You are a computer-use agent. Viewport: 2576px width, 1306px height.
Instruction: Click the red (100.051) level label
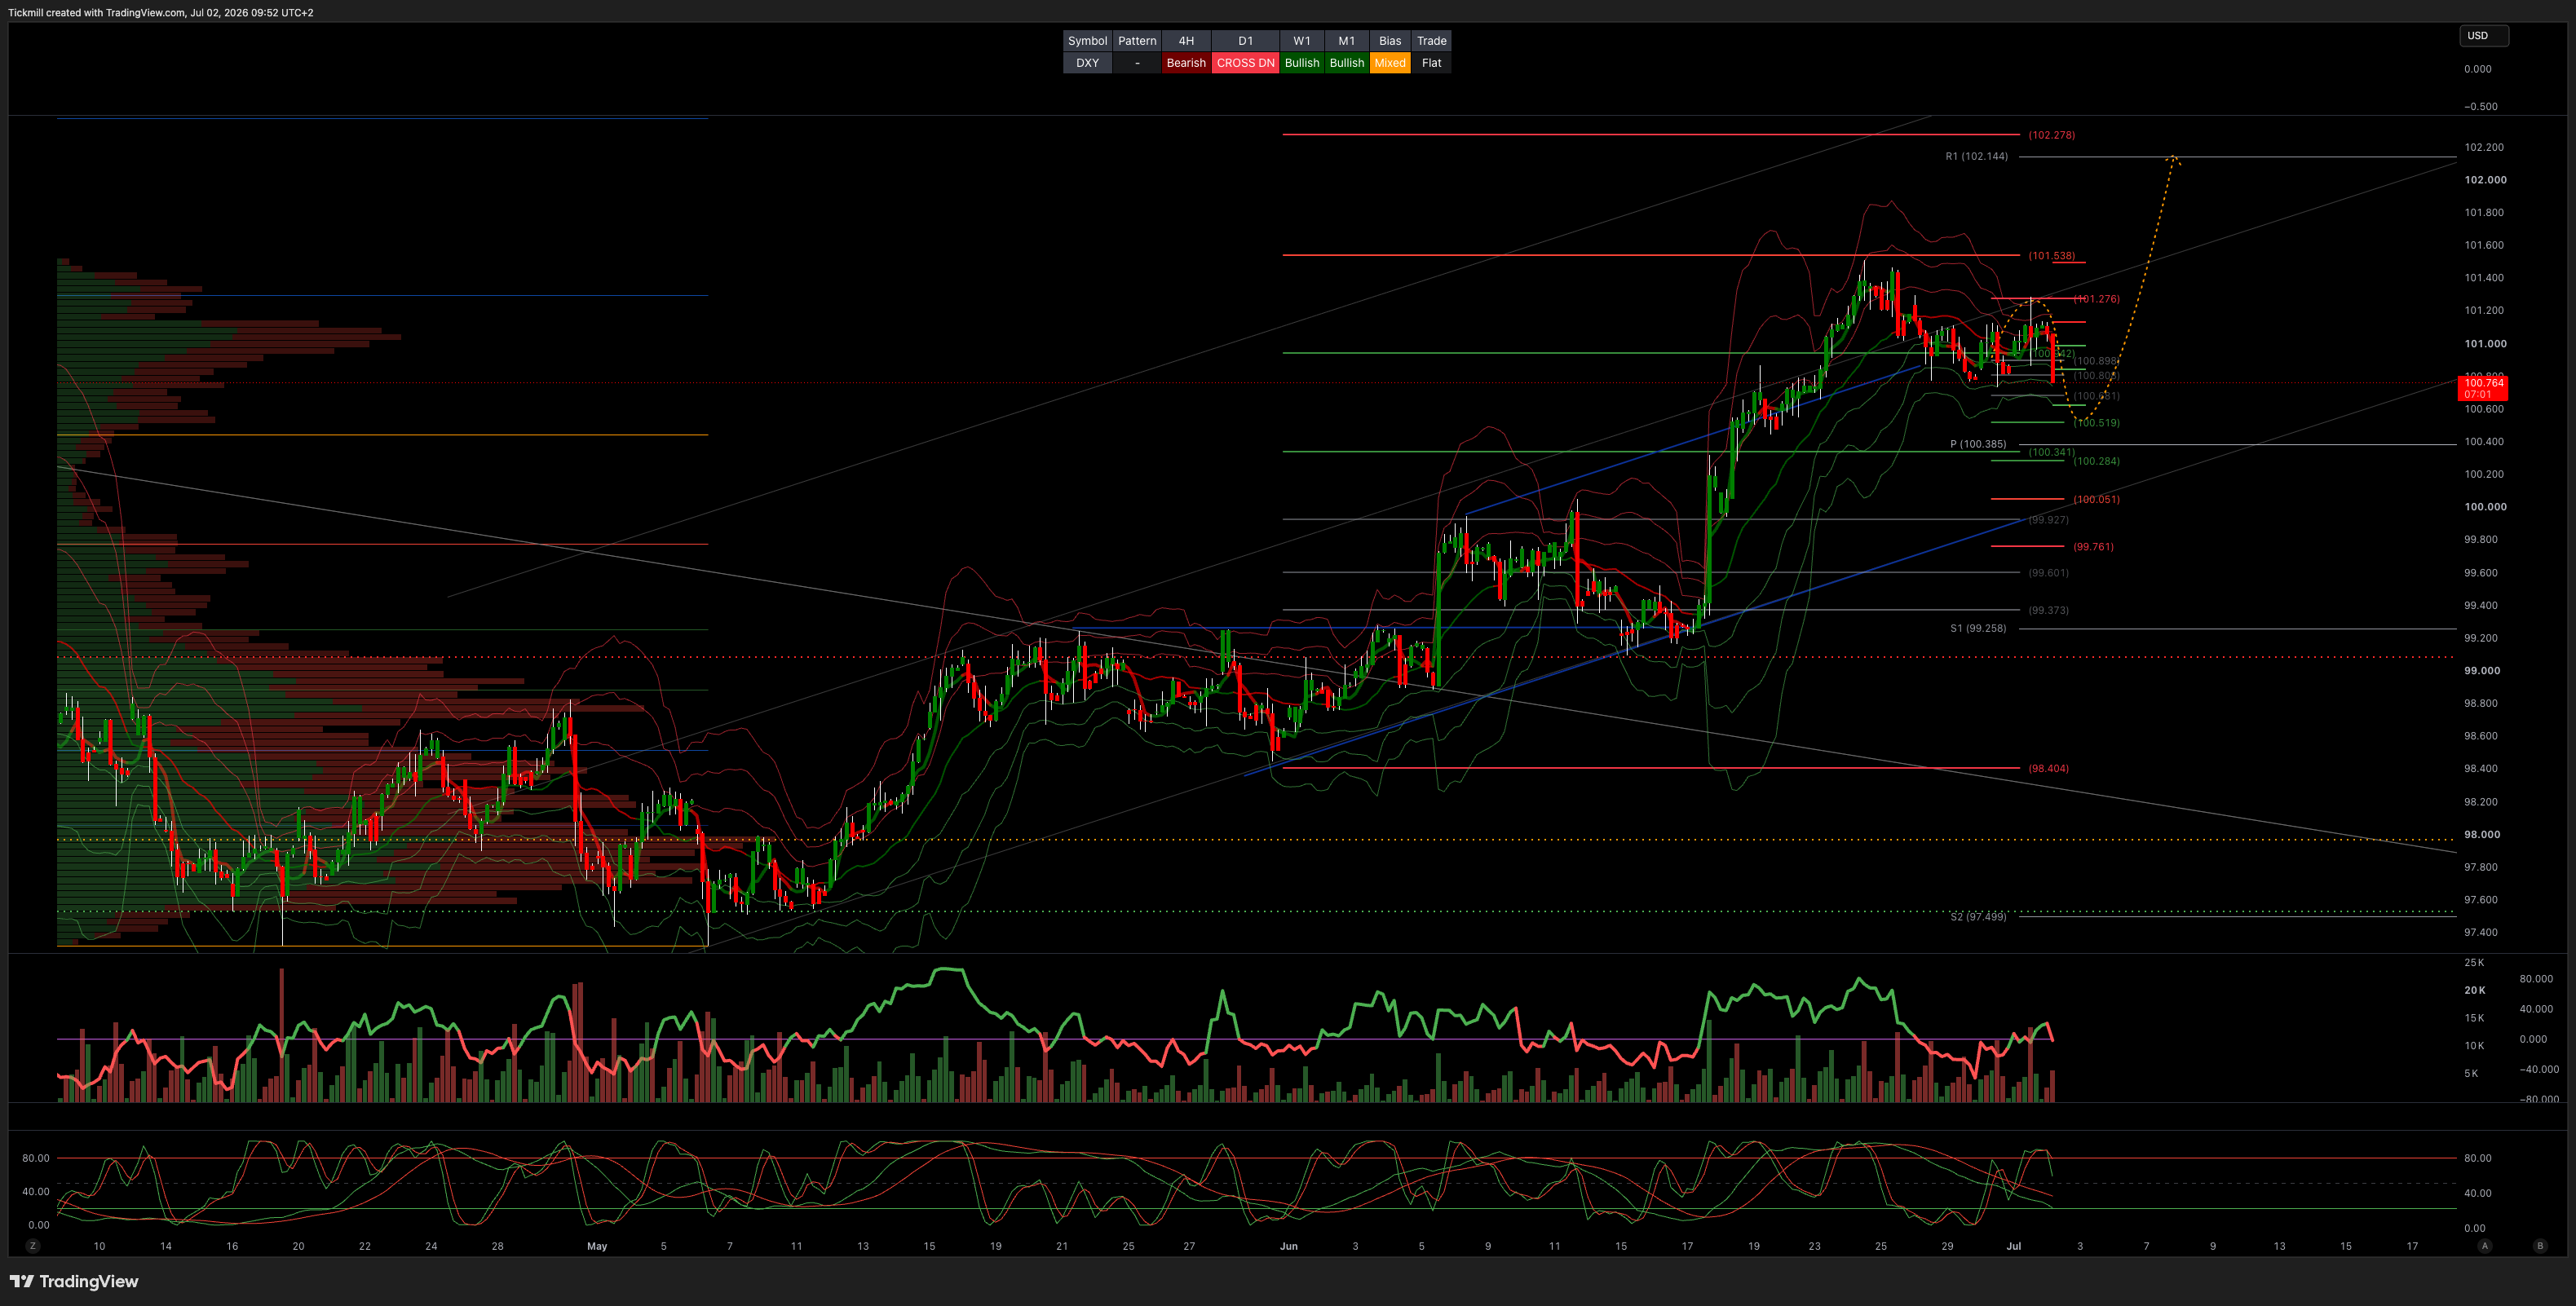click(2096, 499)
